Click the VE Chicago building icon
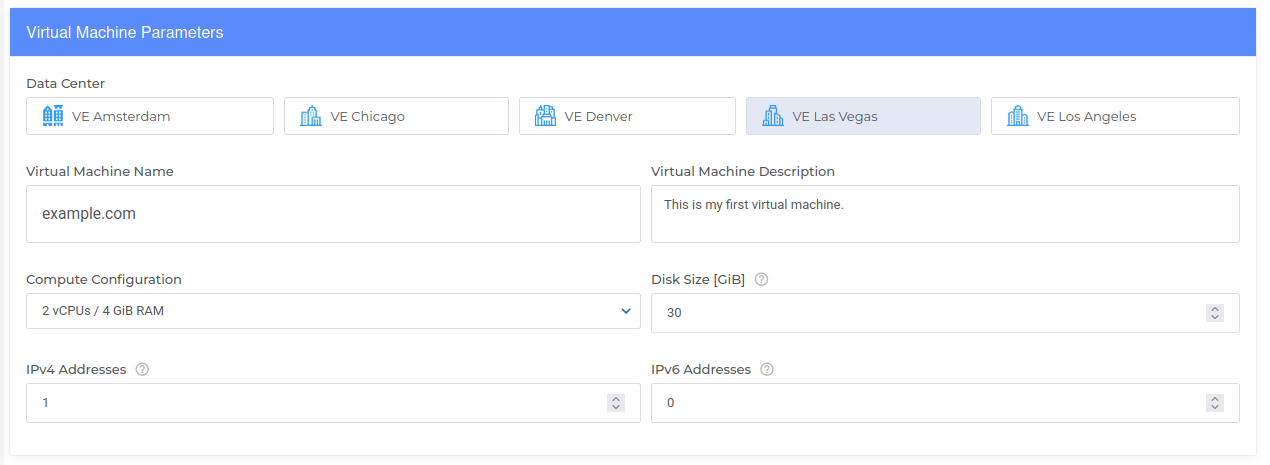 311,116
